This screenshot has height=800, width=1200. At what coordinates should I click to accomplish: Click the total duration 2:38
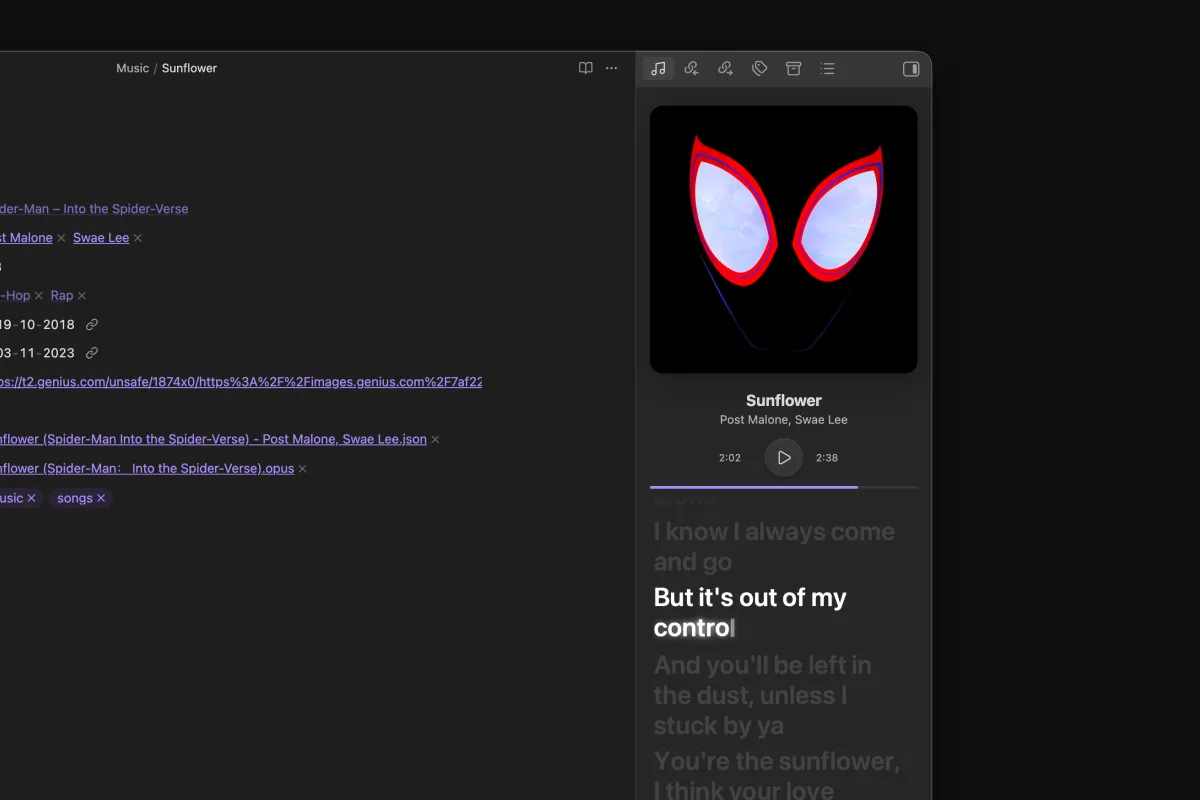tap(827, 458)
